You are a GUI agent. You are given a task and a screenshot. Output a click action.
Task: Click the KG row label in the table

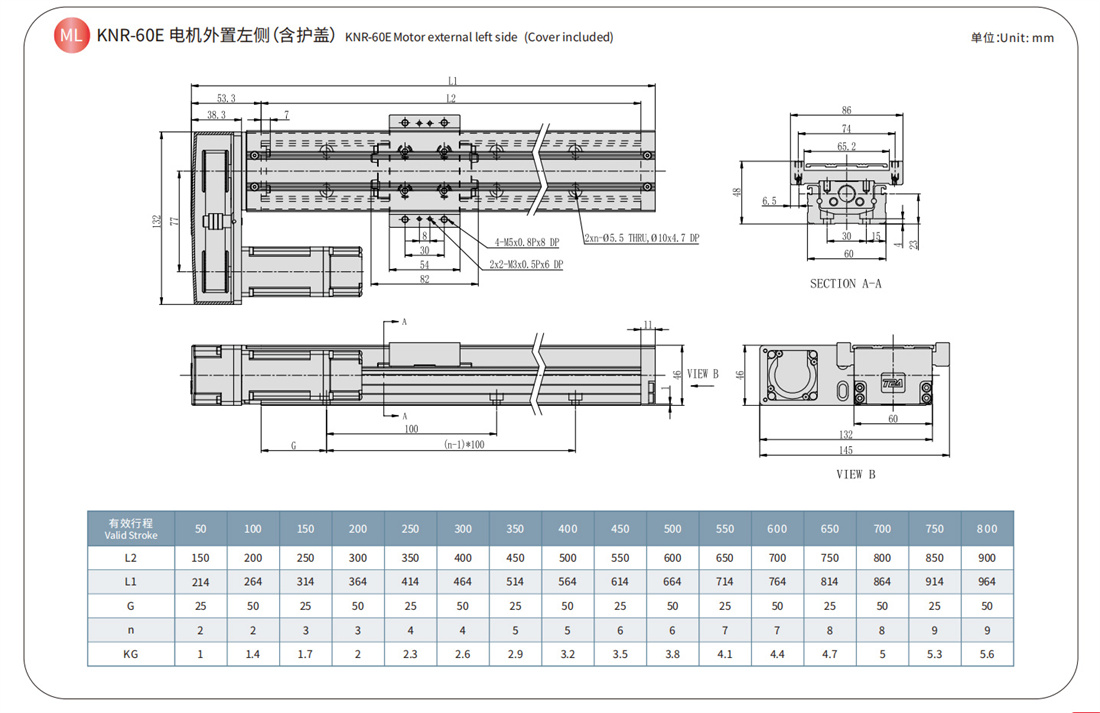click(130, 653)
